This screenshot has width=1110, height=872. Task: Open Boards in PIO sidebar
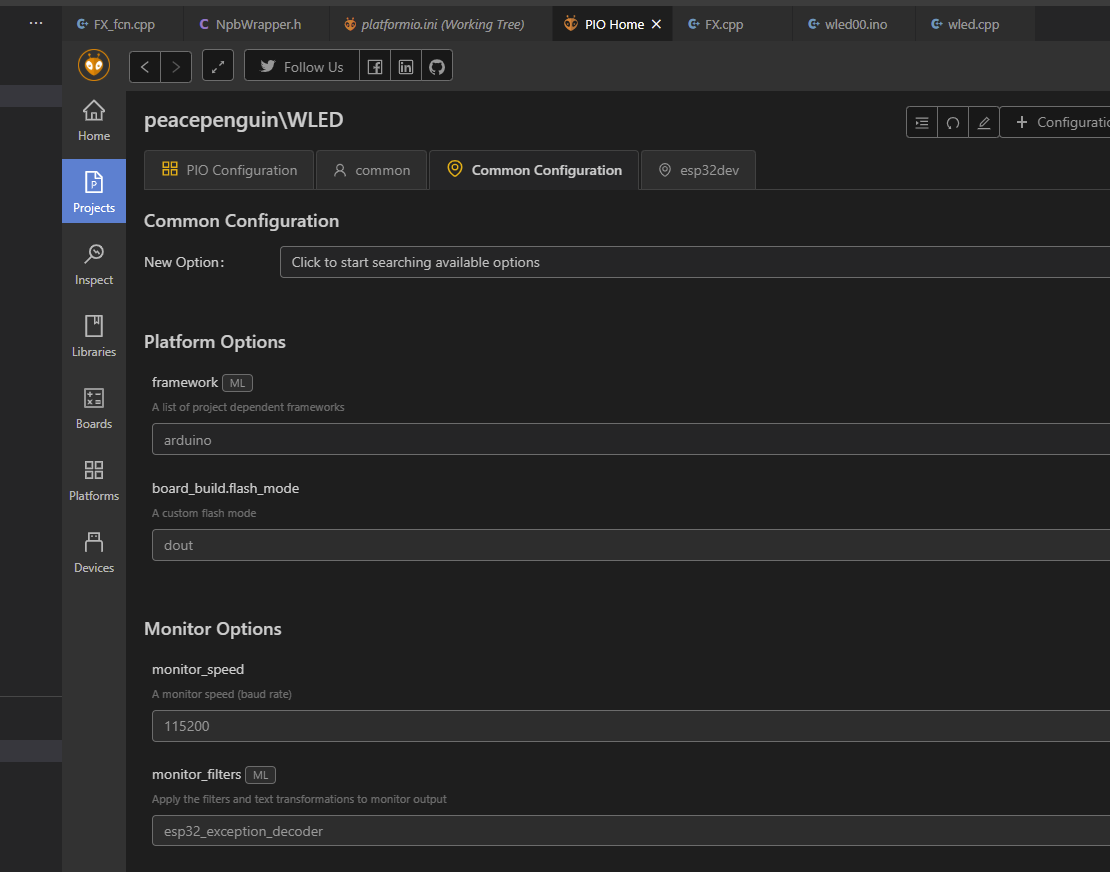pyautogui.click(x=93, y=408)
